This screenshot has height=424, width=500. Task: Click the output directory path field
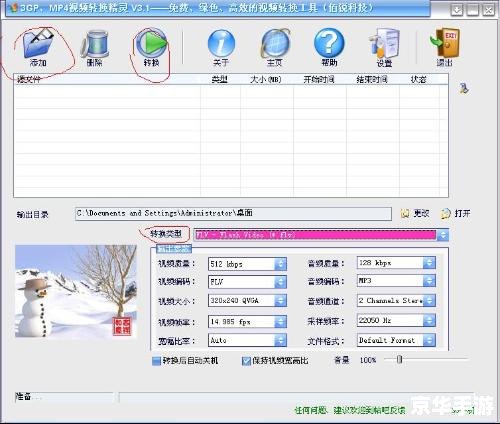pos(233,213)
